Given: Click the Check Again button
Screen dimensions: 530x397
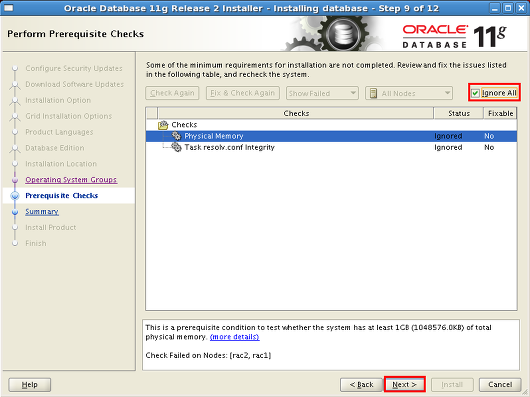Looking at the screenshot, I should pos(172,93).
